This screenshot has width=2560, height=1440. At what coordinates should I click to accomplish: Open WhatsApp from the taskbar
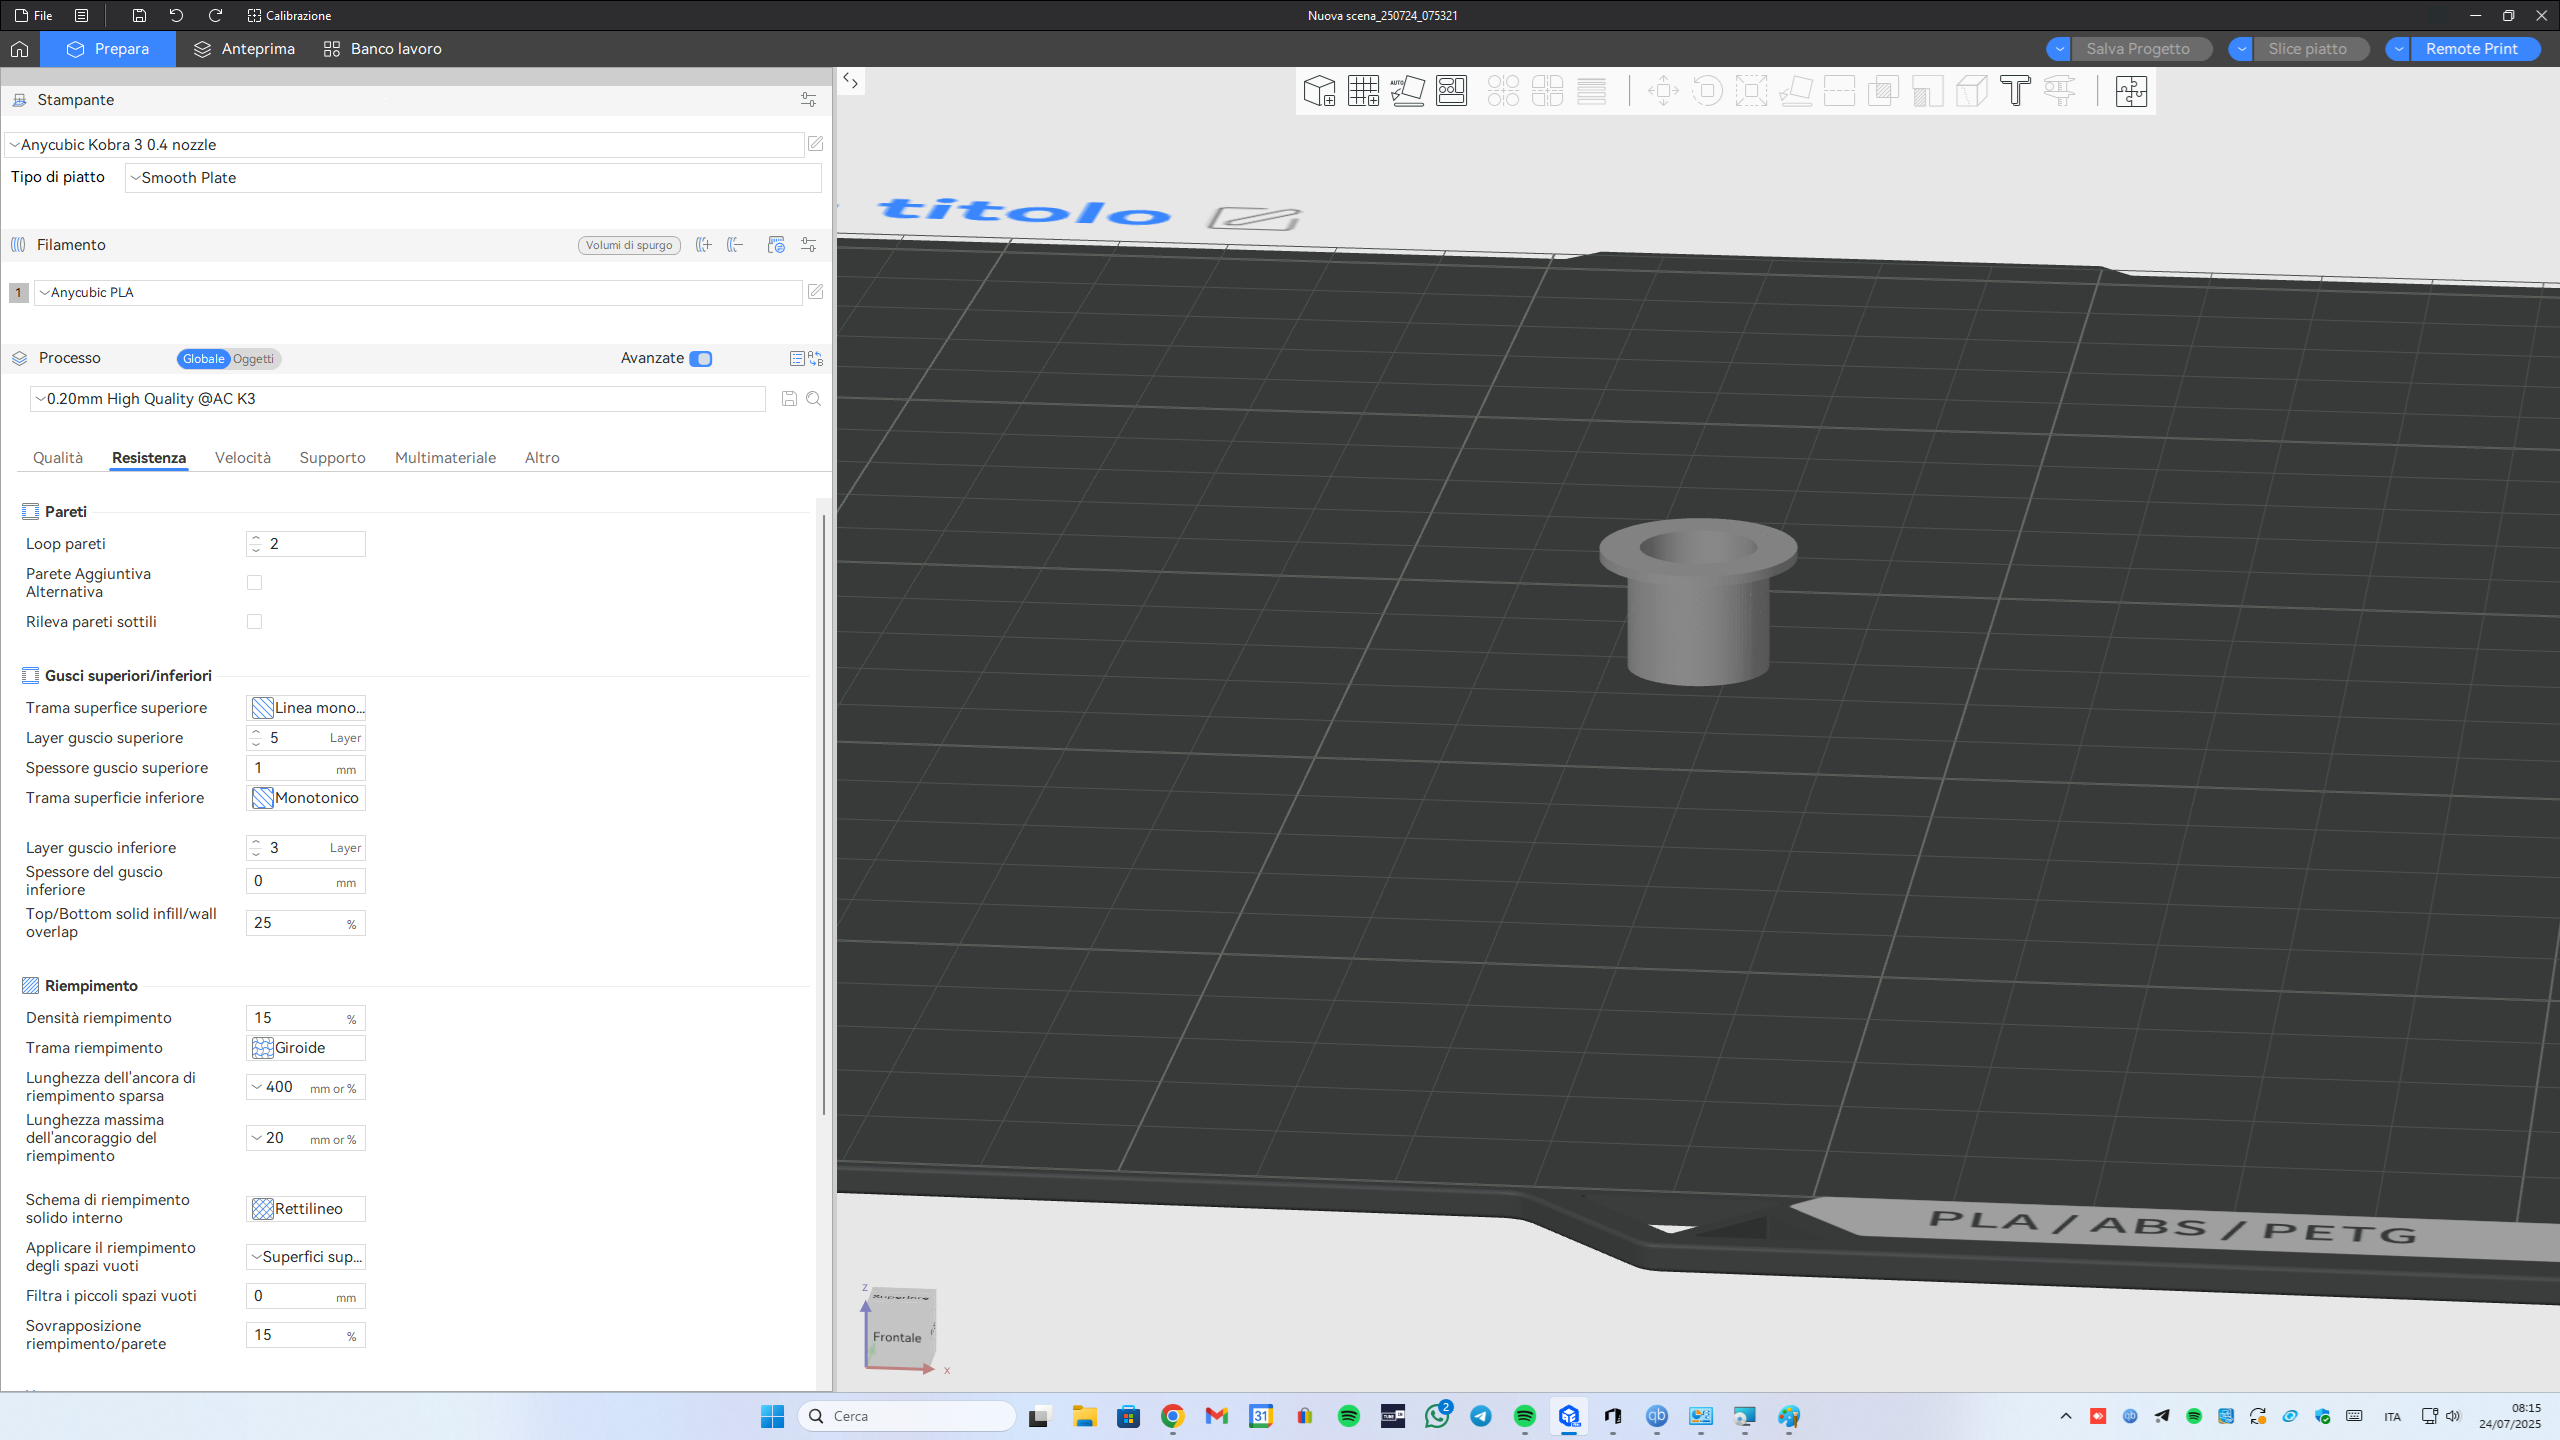pyautogui.click(x=1437, y=1416)
